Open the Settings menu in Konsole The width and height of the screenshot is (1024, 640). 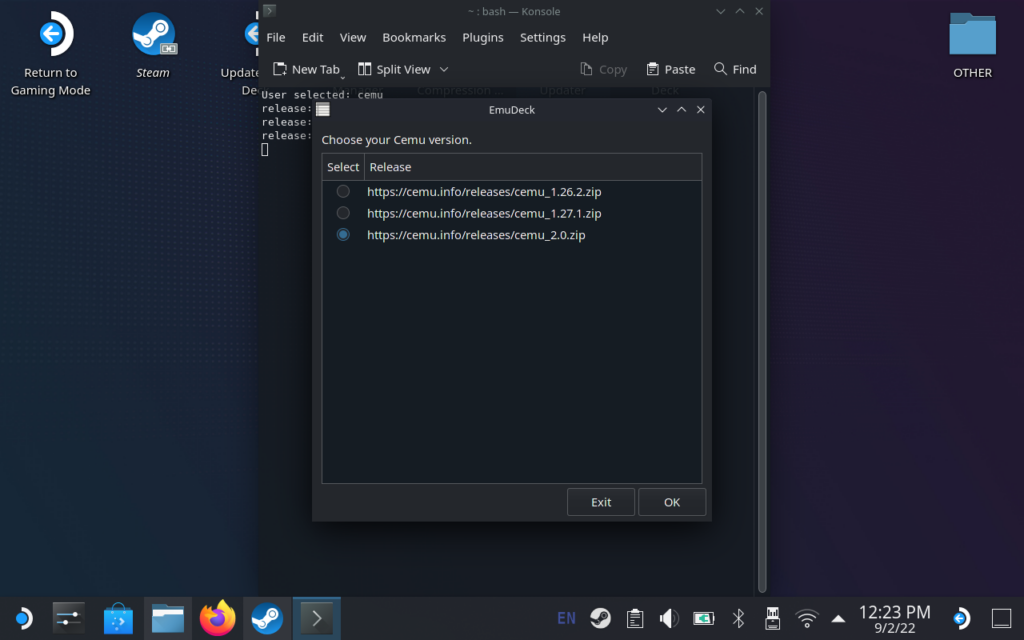pyautogui.click(x=543, y=37)
